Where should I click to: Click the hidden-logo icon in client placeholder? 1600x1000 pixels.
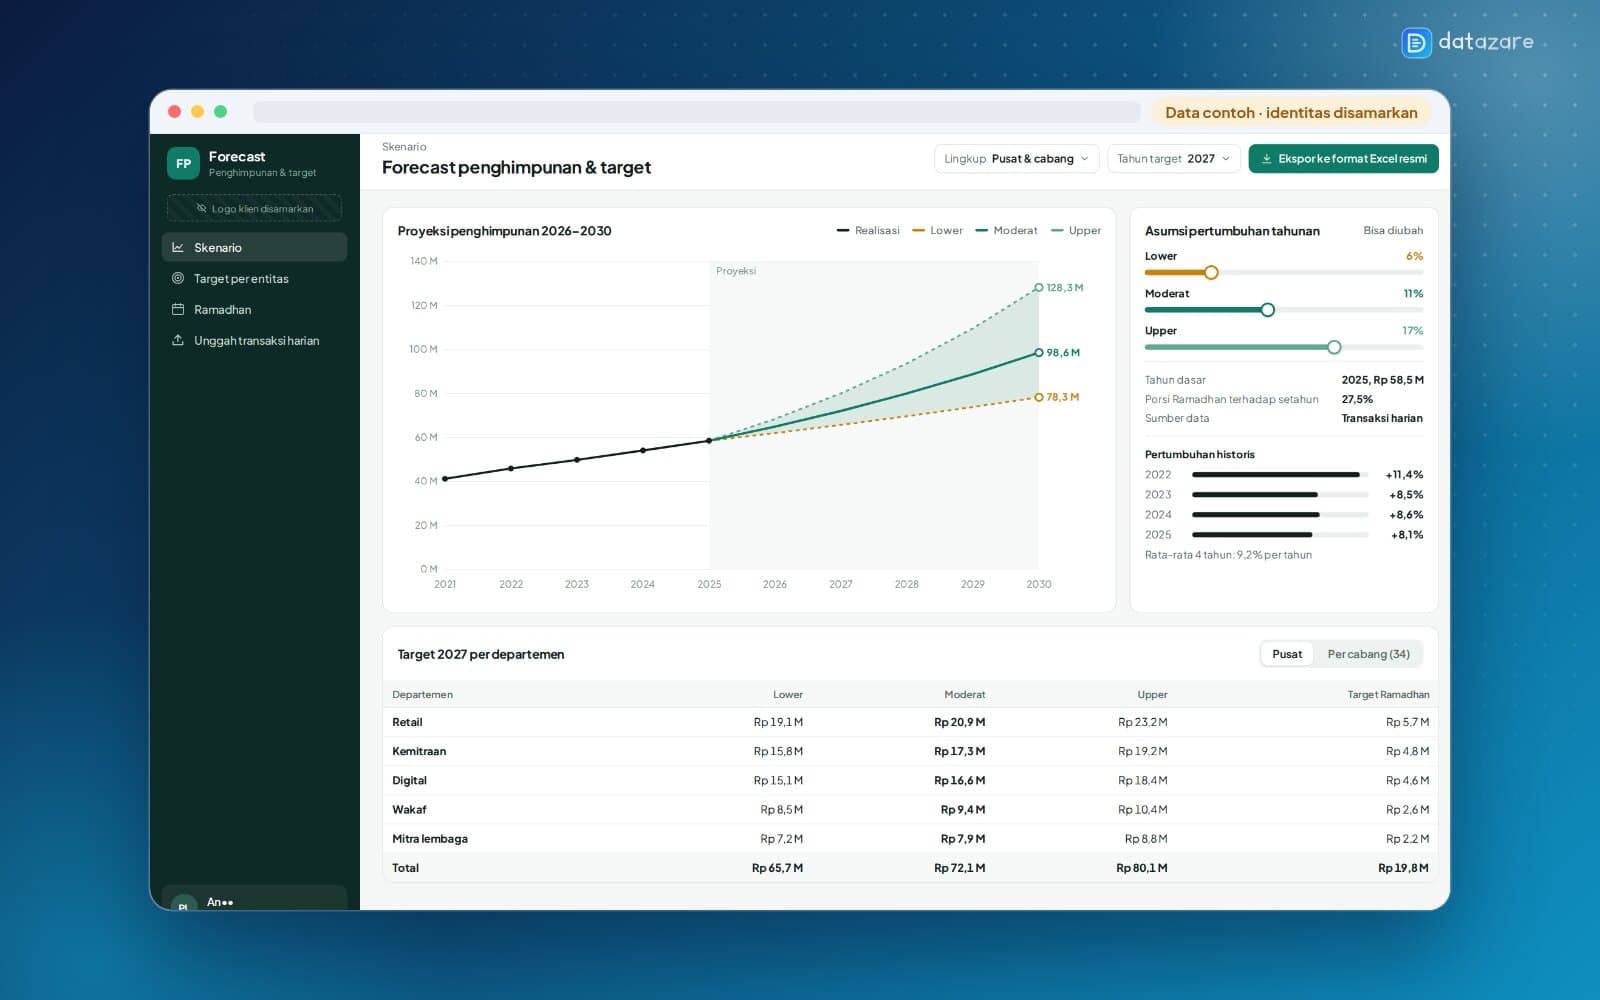tap(201, 209)
